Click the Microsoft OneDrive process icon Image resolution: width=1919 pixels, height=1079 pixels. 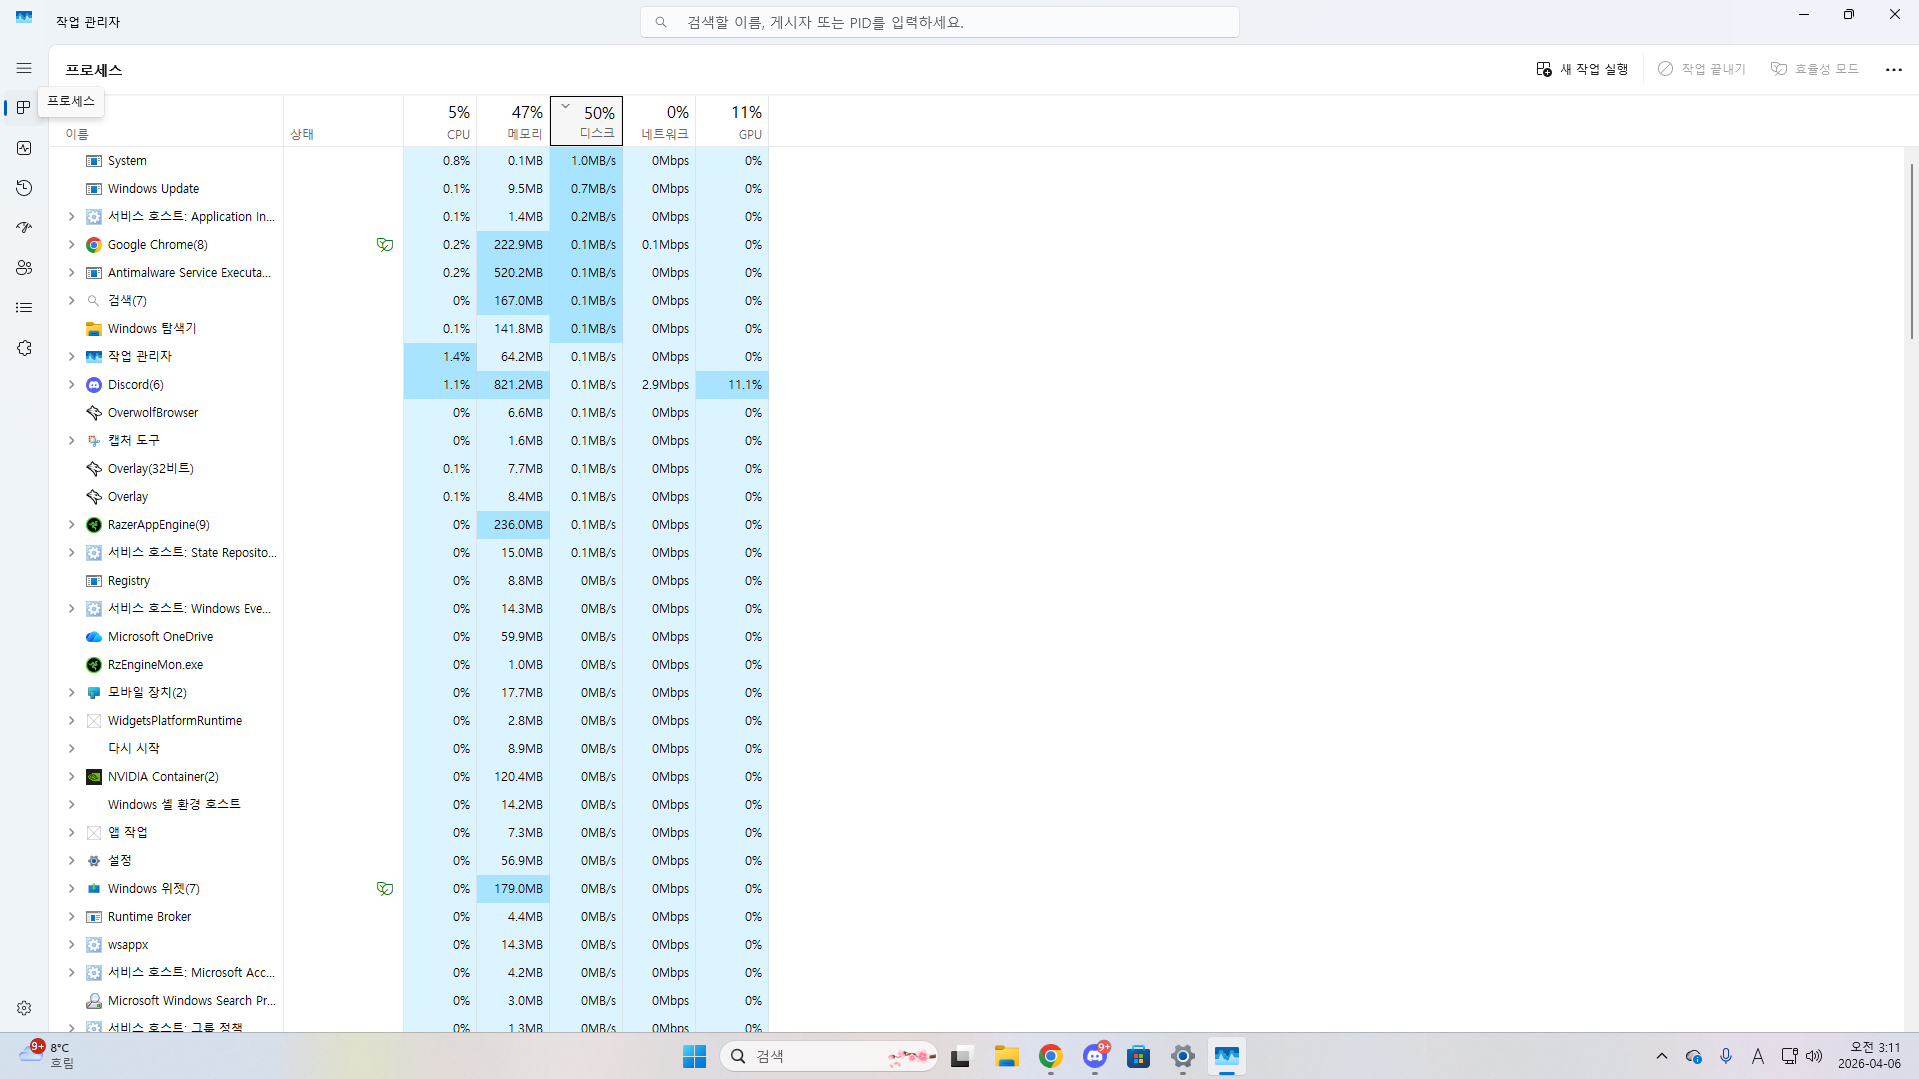point(94,637)
